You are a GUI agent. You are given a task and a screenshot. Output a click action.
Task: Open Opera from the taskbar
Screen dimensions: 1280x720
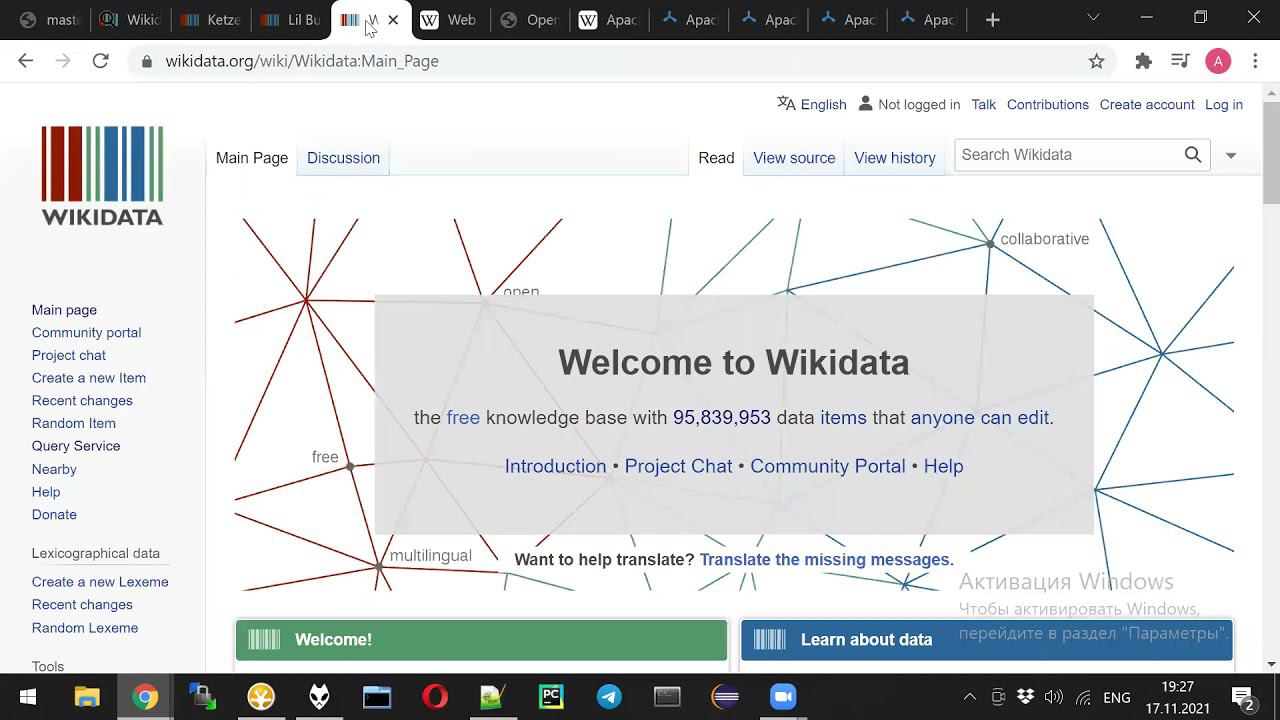pos(435,696)
